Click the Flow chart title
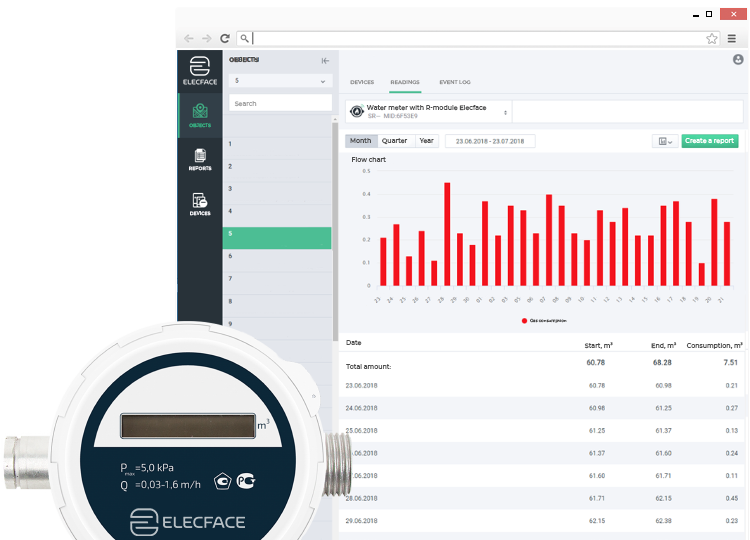Viewport: 750px width, 540px height. tap(368, 160)
